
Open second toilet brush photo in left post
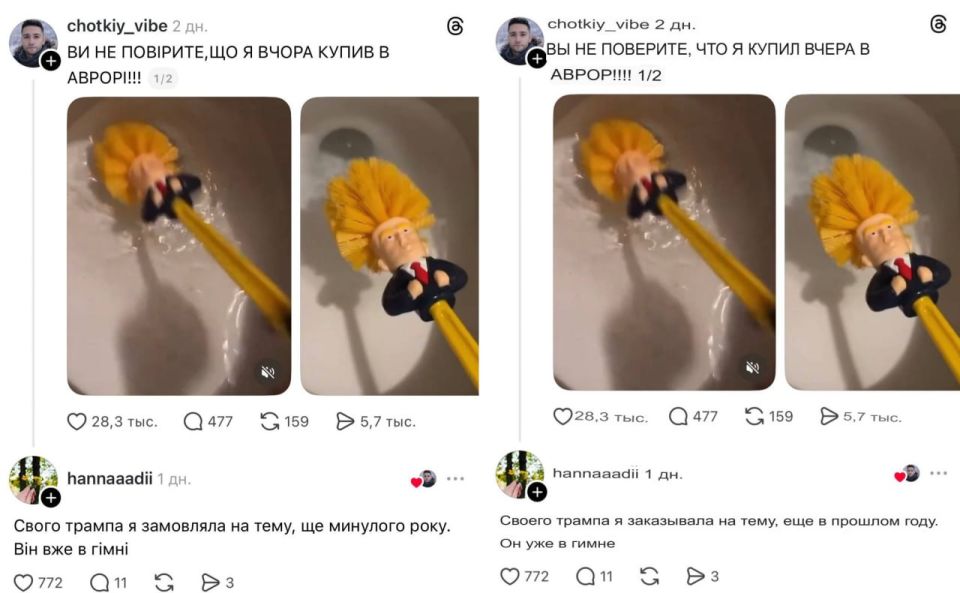click(389, 246)
